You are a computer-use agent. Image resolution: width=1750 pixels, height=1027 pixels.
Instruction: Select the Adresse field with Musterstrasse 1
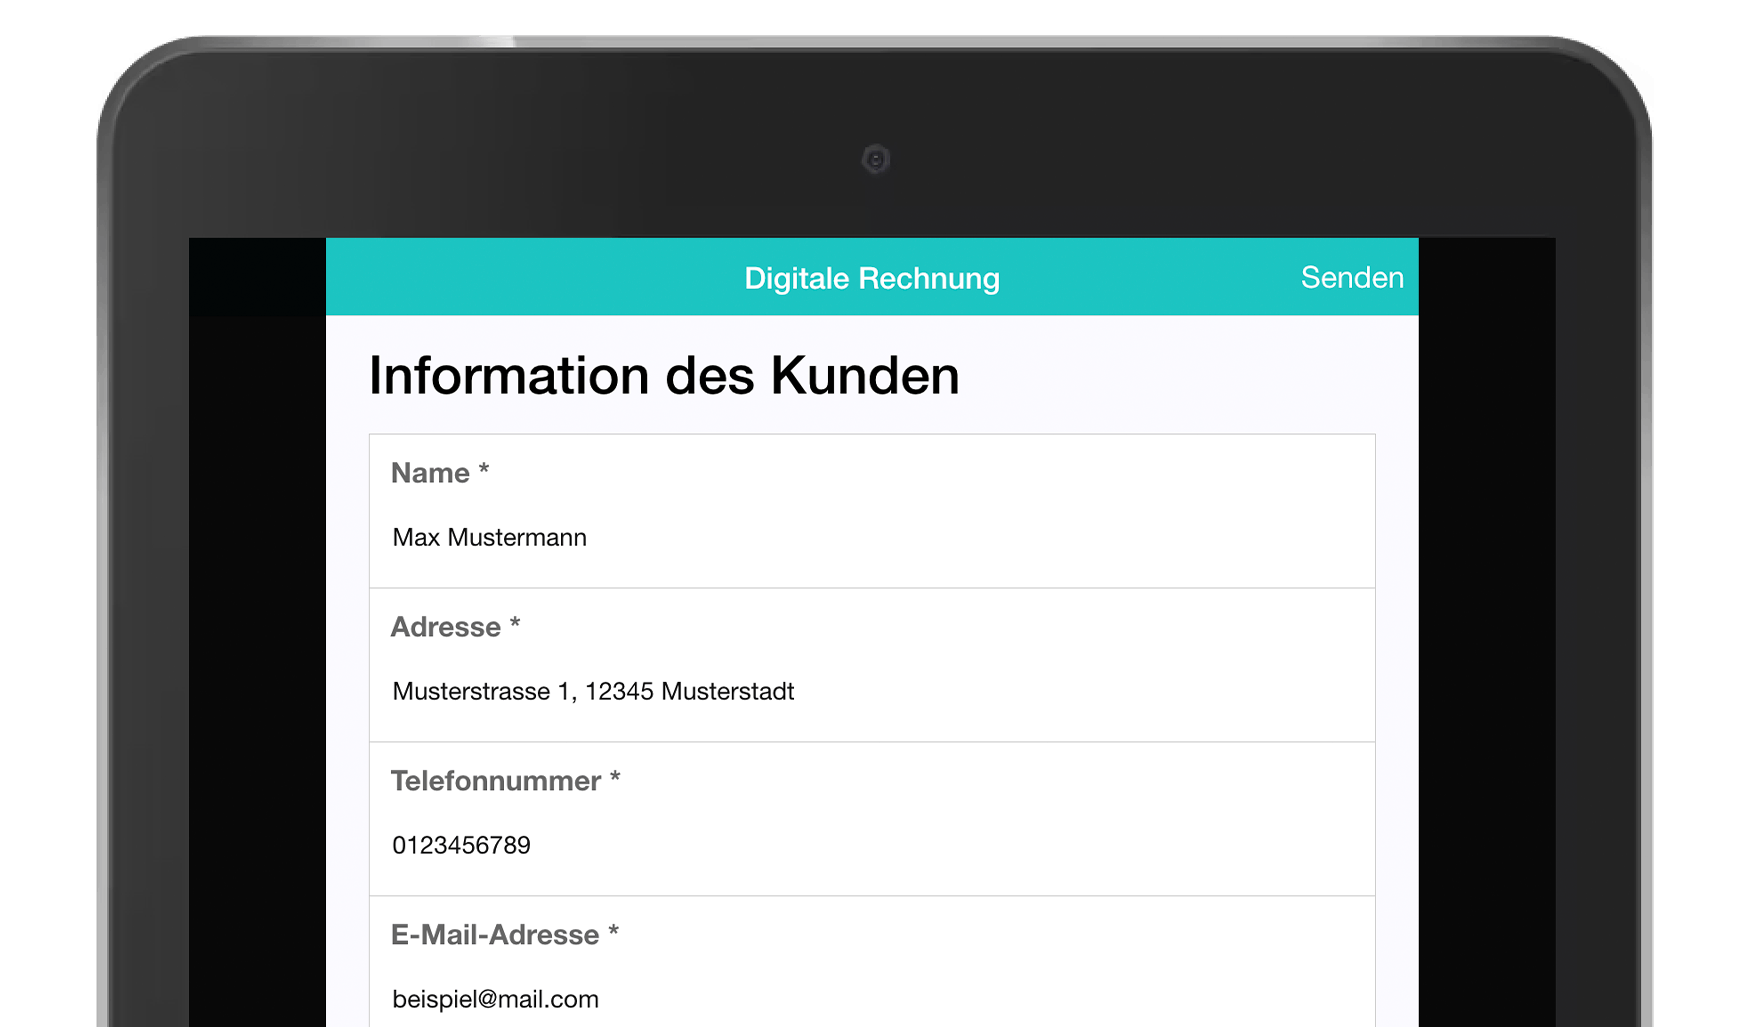[x=872, y=665]
